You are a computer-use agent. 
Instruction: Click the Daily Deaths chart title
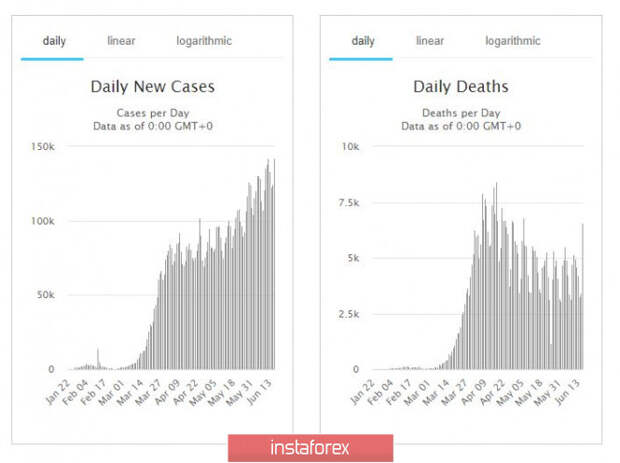(461, 87)
